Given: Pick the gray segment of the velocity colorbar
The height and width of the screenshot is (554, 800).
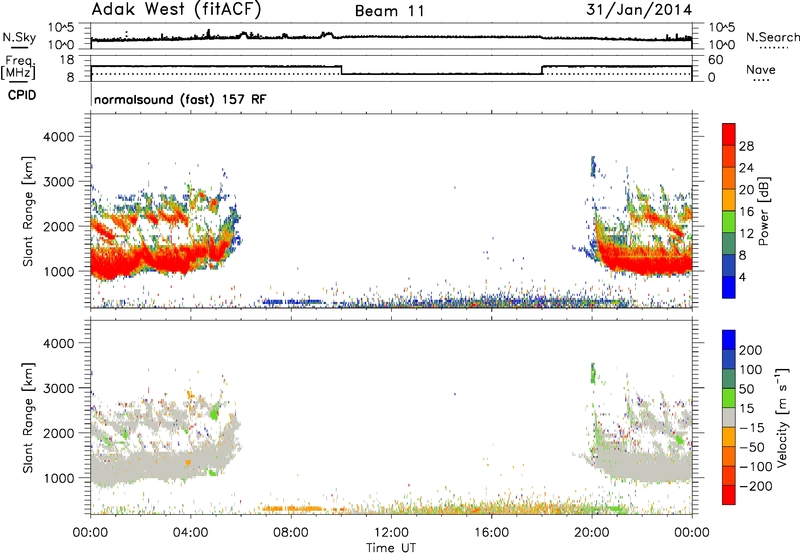Looking at the screenshot, I should click(729, 417).
